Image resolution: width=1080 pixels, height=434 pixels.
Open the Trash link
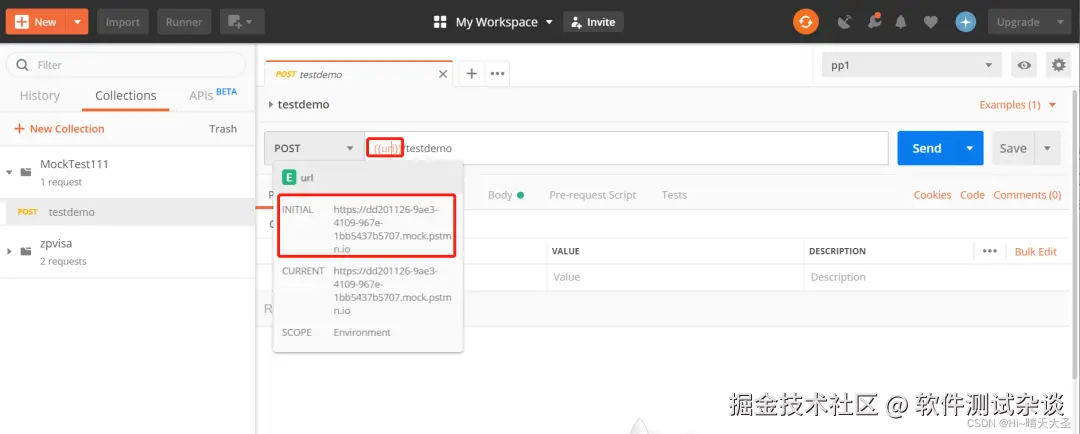click(x=222, y=129)
